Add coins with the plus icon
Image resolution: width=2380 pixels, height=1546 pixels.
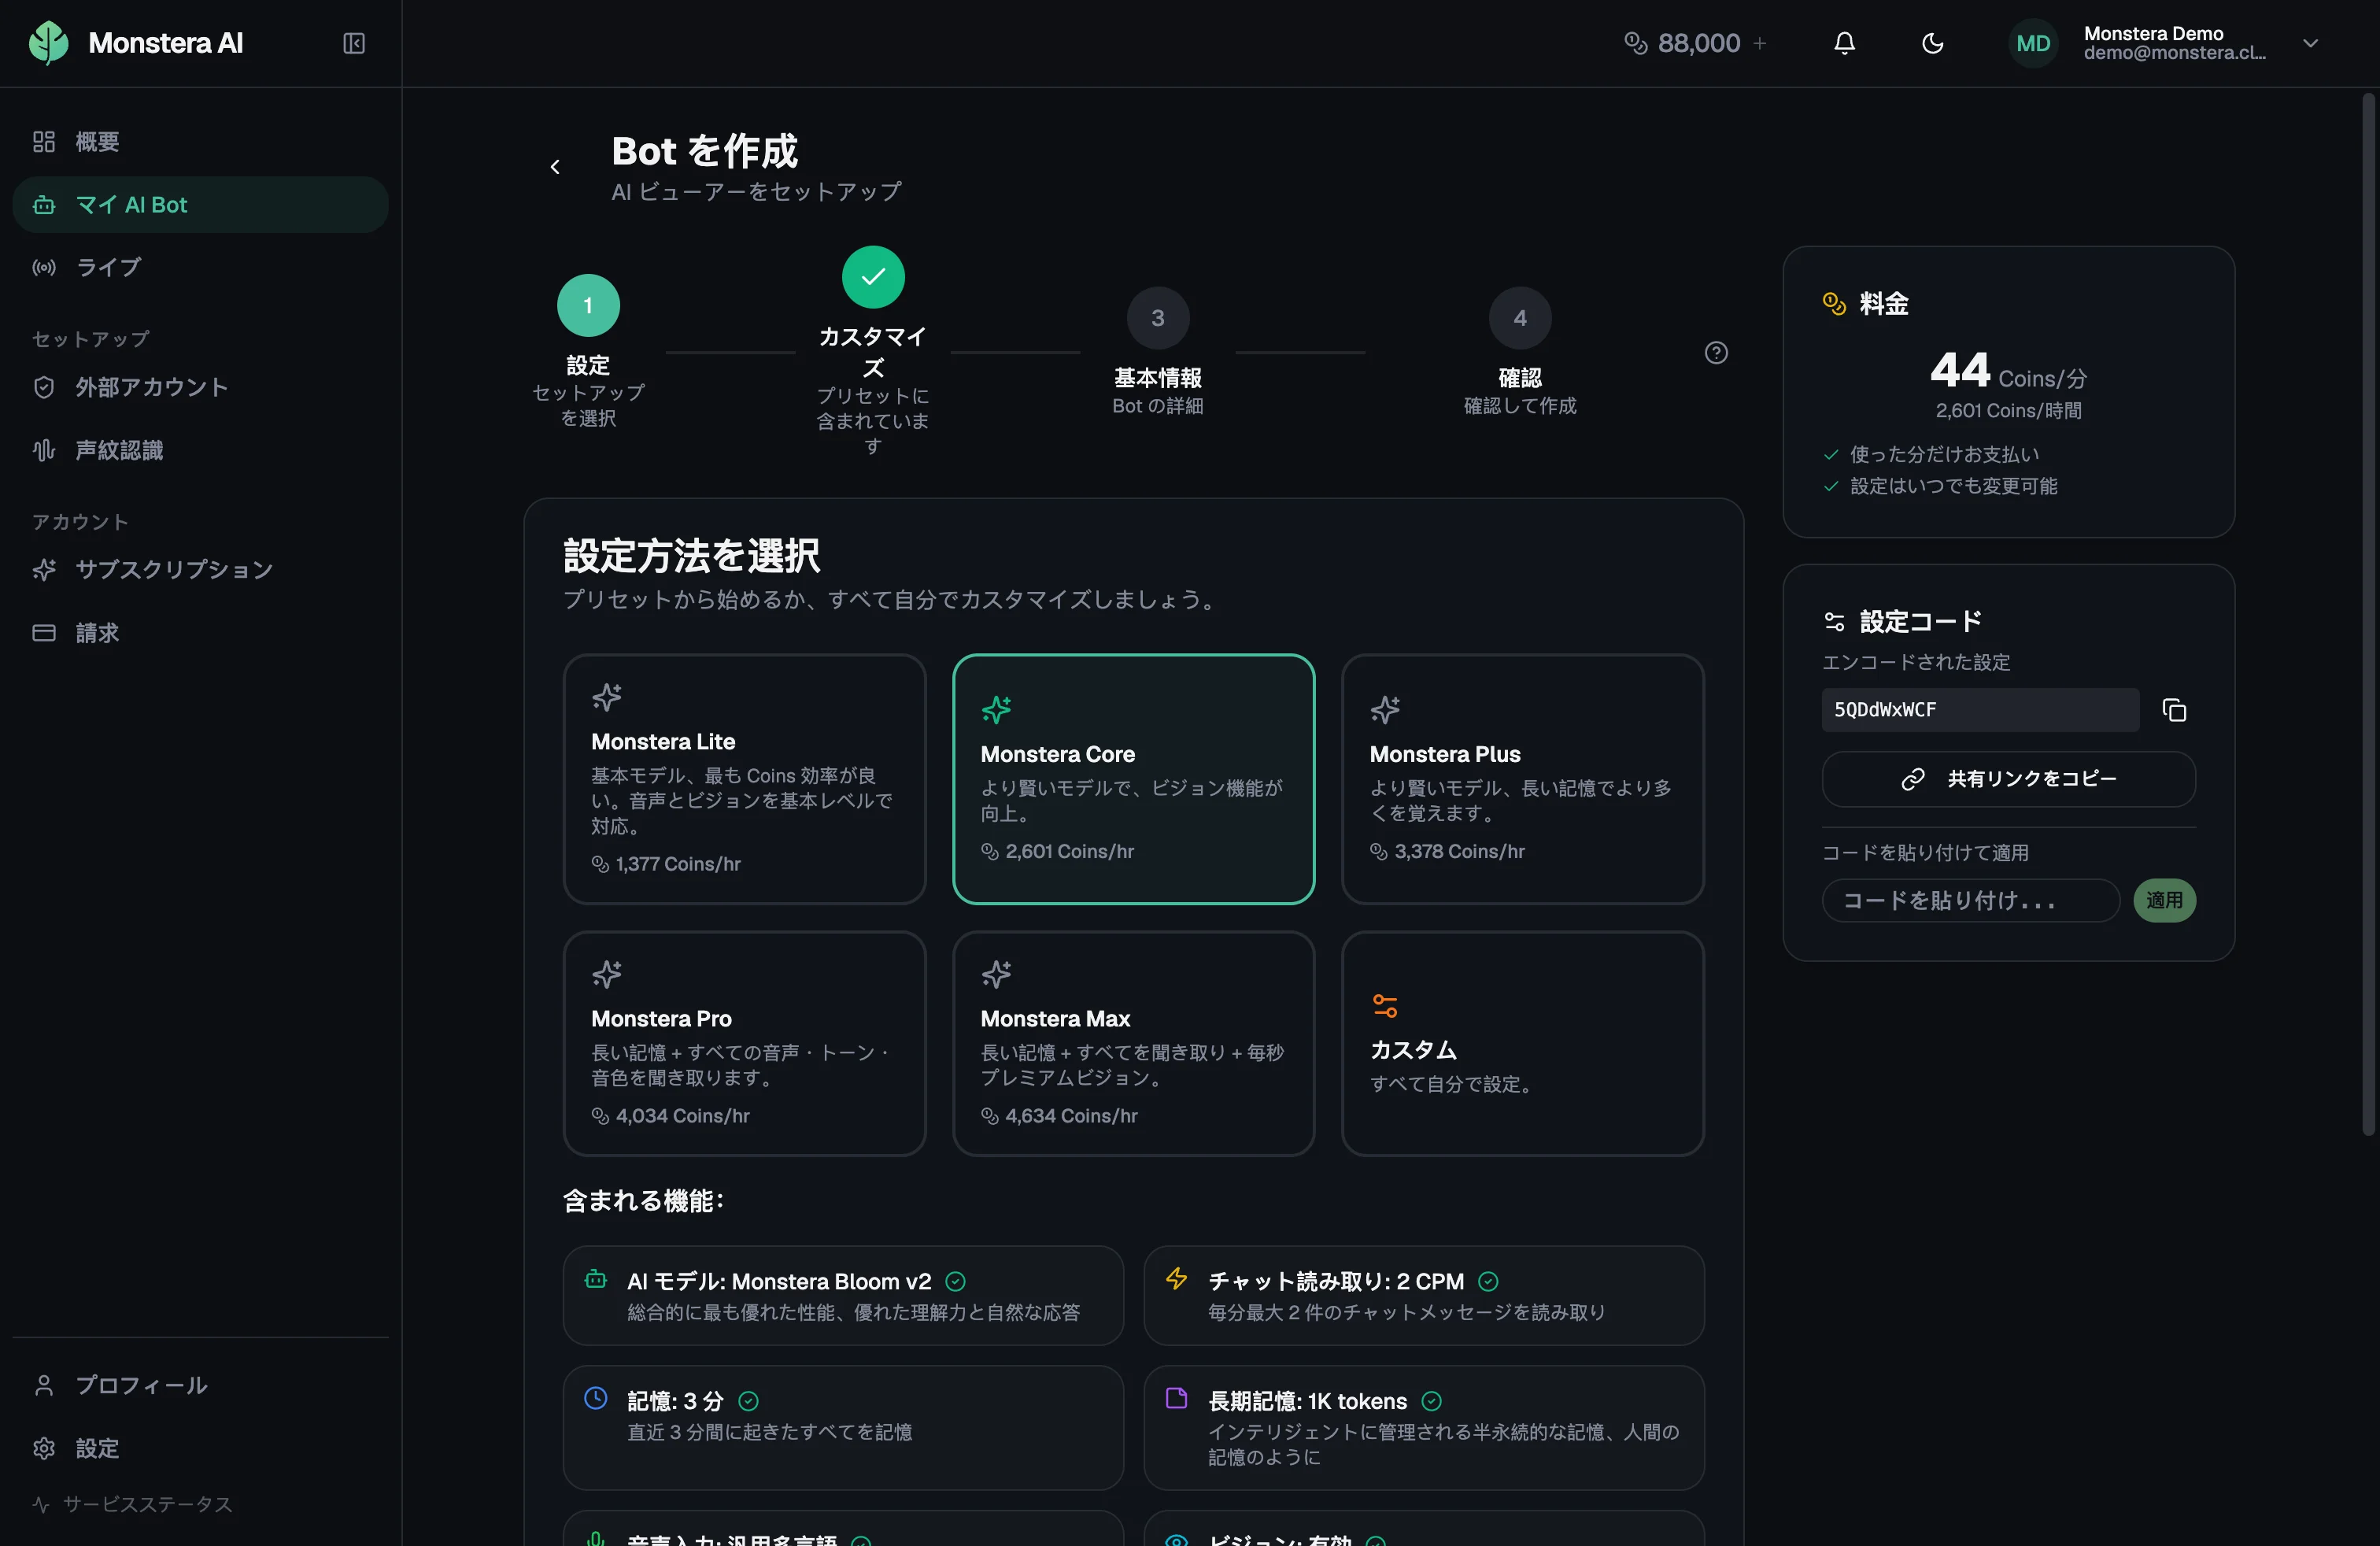point(1760,43)
